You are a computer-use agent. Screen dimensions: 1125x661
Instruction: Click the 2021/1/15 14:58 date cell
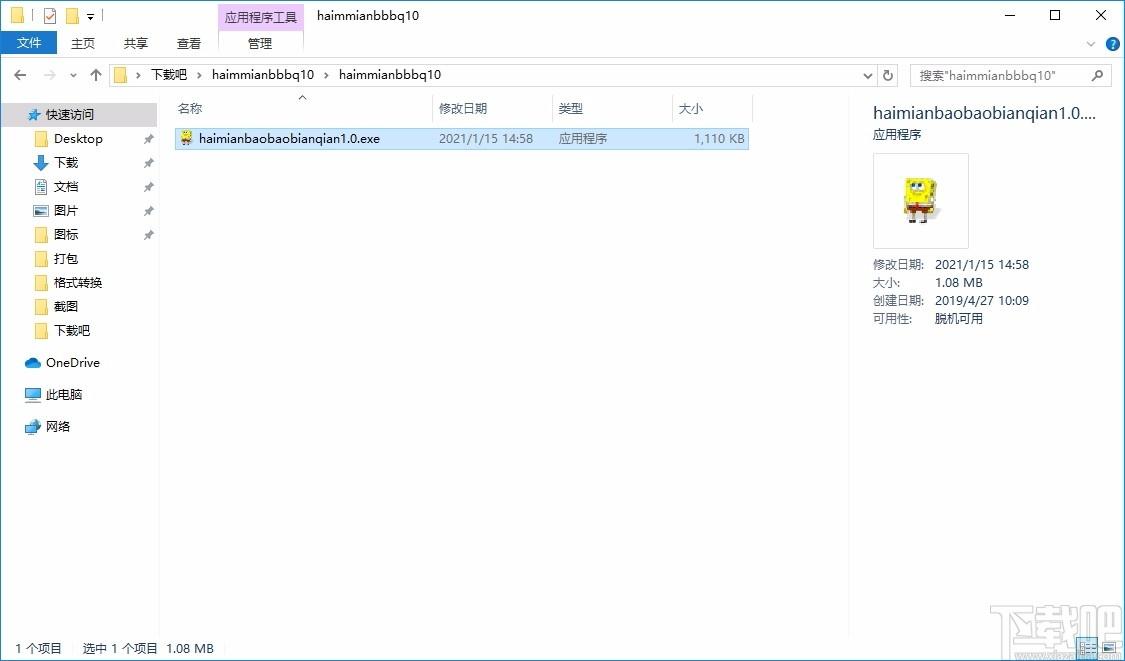(486, 139)
